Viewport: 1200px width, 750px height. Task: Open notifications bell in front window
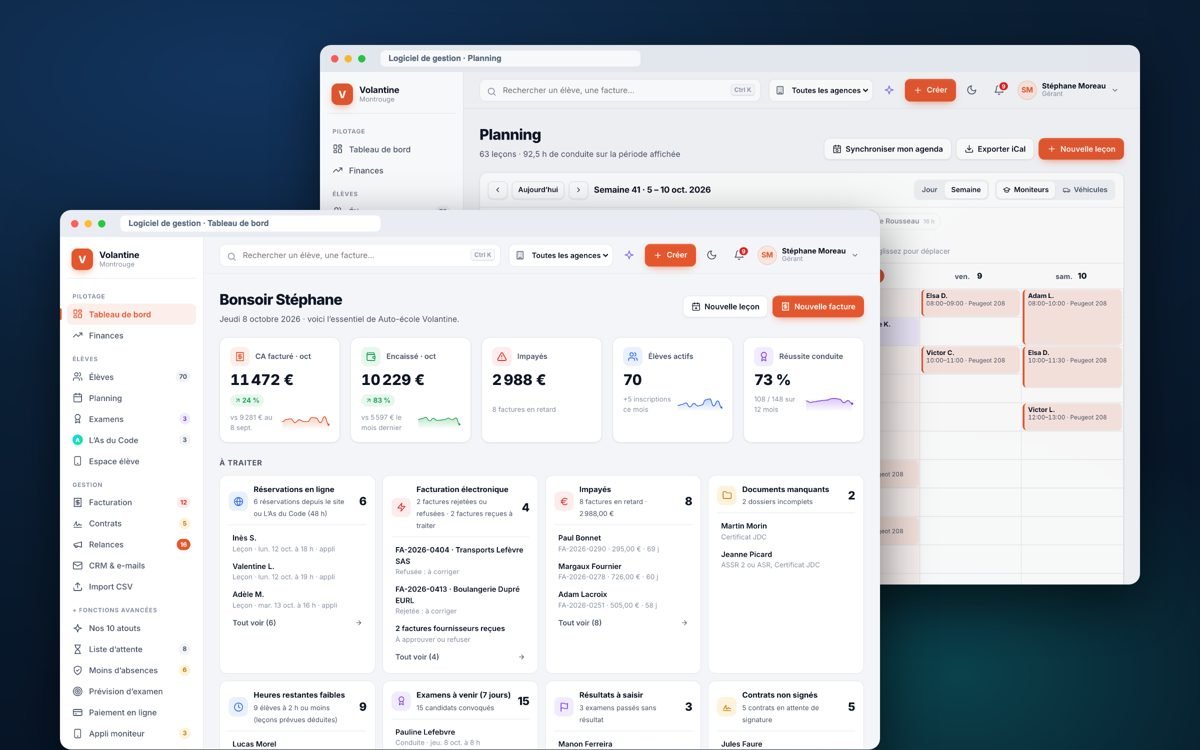pos(739,255)
